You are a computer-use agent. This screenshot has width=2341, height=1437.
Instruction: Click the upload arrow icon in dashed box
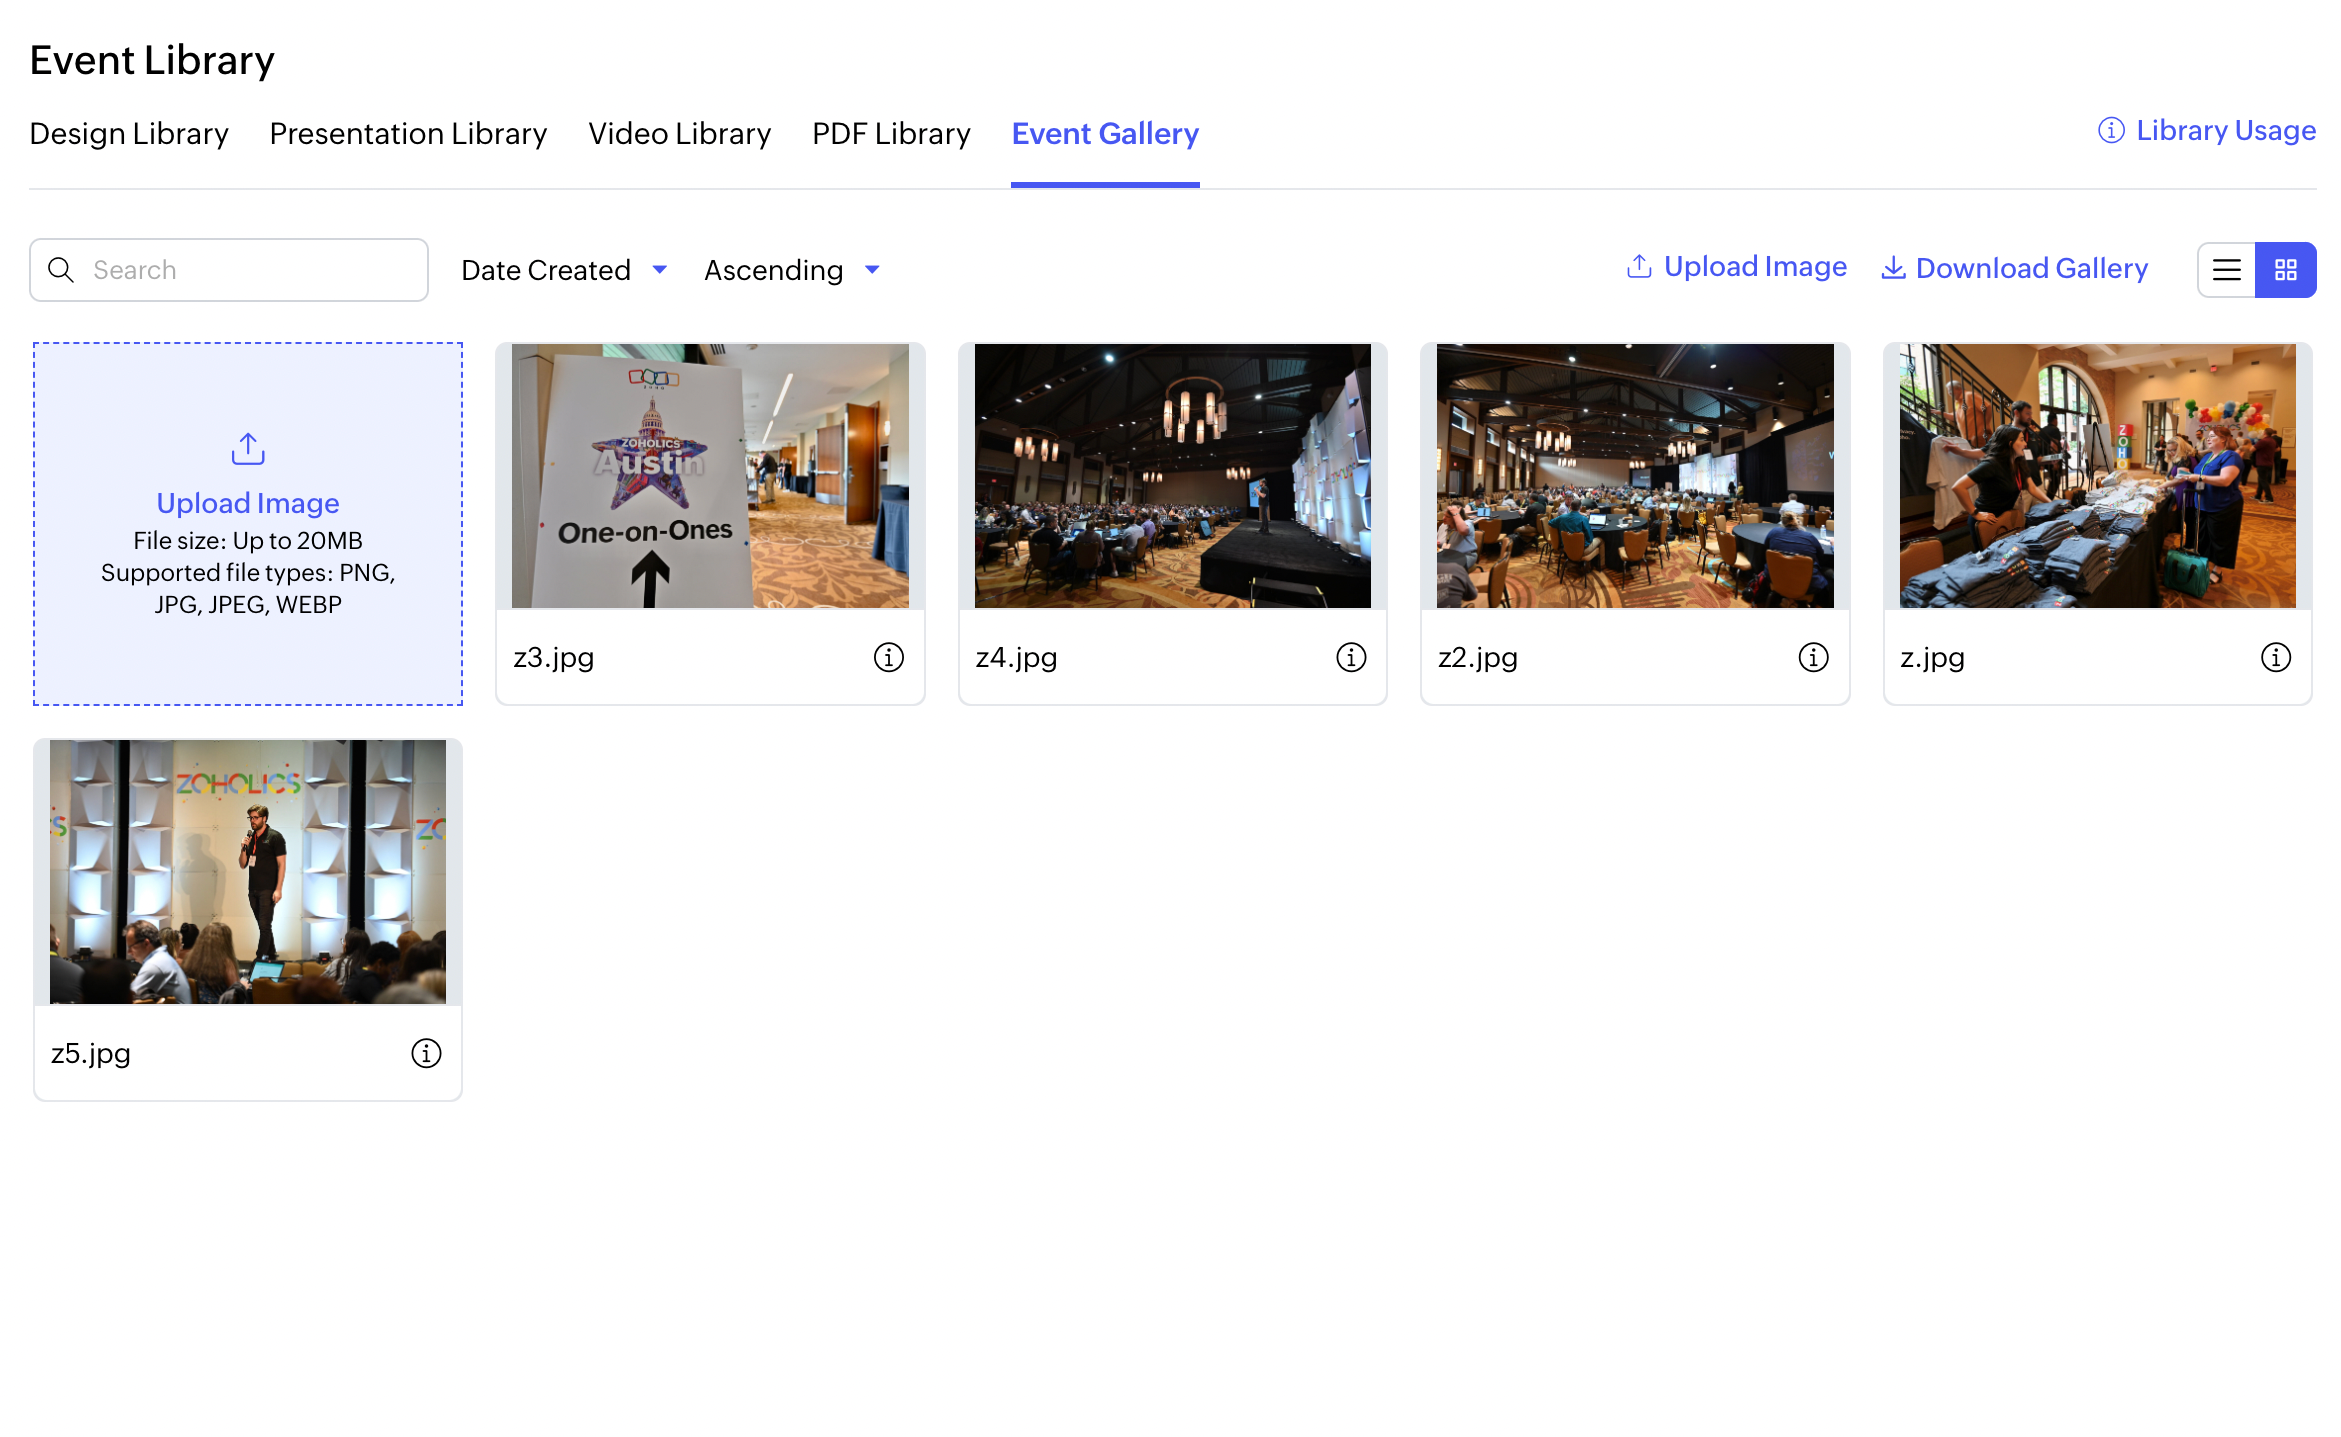coord(248,449)
